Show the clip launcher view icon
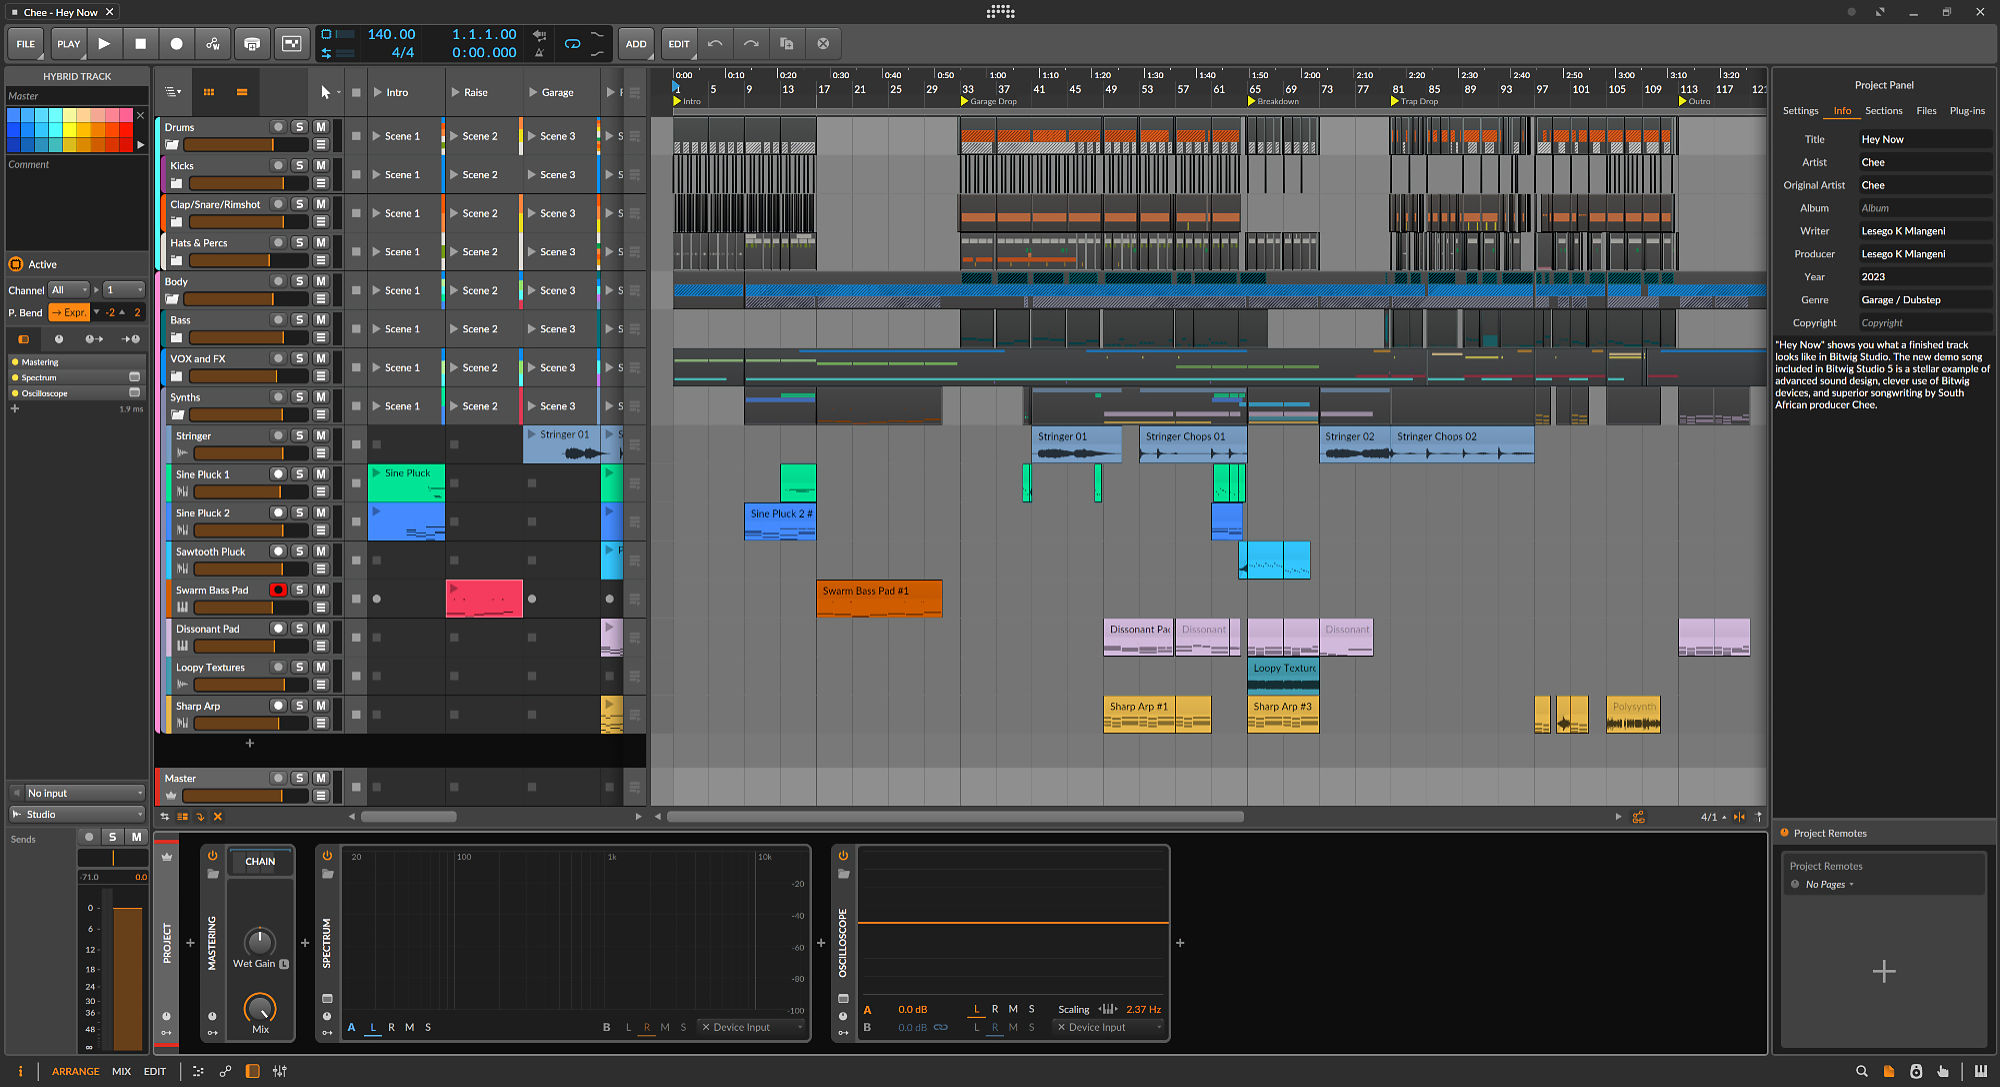Viewport: 2000px width, 1087px height. tap(208, 92)
